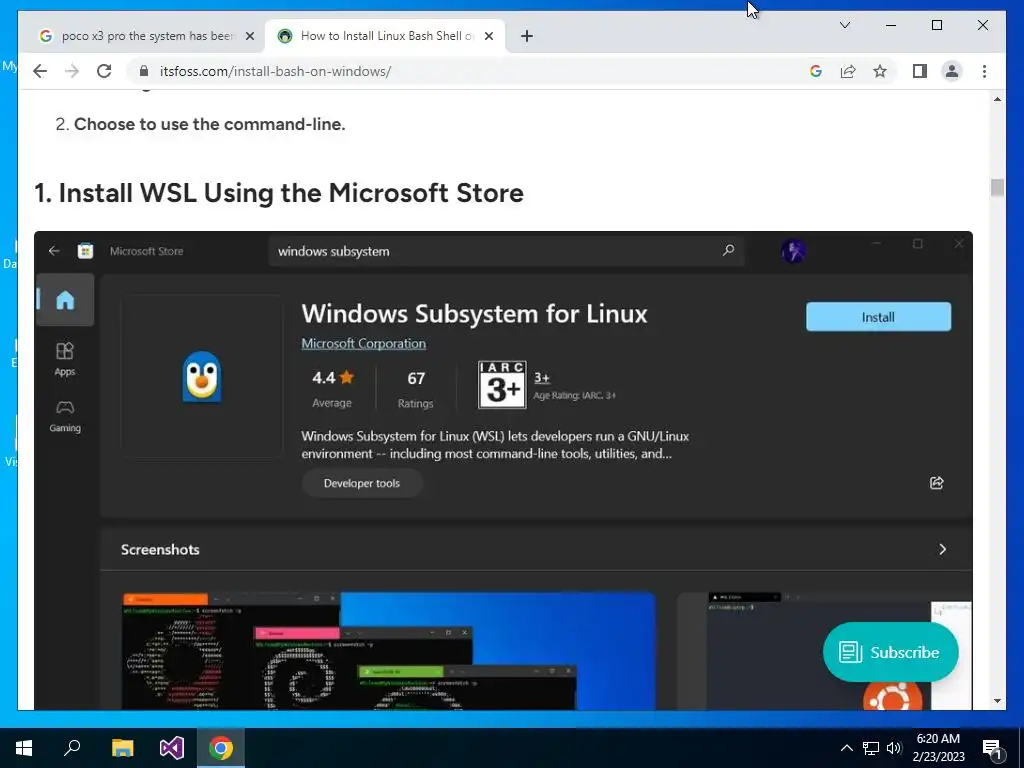This screenshot has width=1024, height=768.
Task: Click the 3+ age rating link
Action: click(x=542, y=377)
